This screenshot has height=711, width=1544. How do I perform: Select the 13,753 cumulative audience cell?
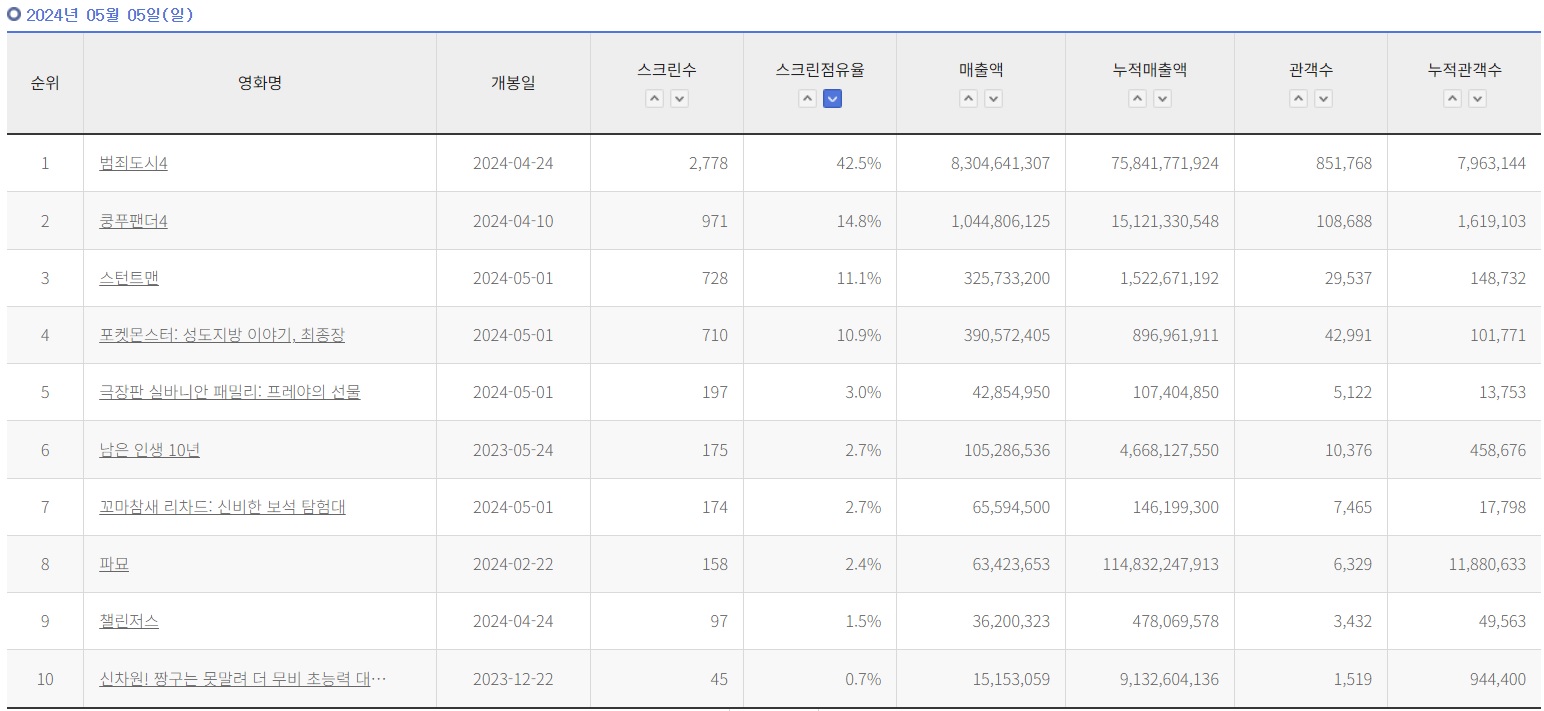coord(1464,392)
